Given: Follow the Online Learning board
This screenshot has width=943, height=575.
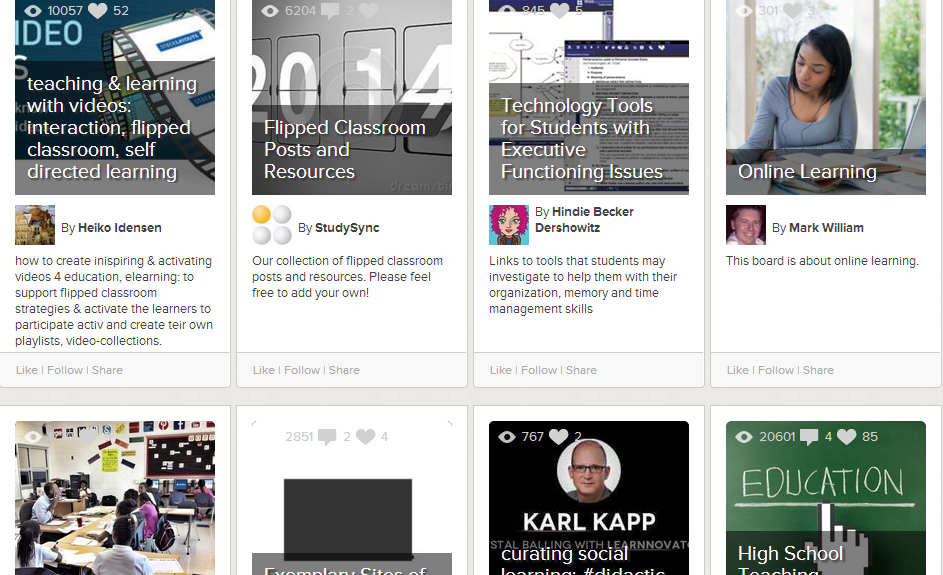Looking at the screenshot, I should coord(776,370).
